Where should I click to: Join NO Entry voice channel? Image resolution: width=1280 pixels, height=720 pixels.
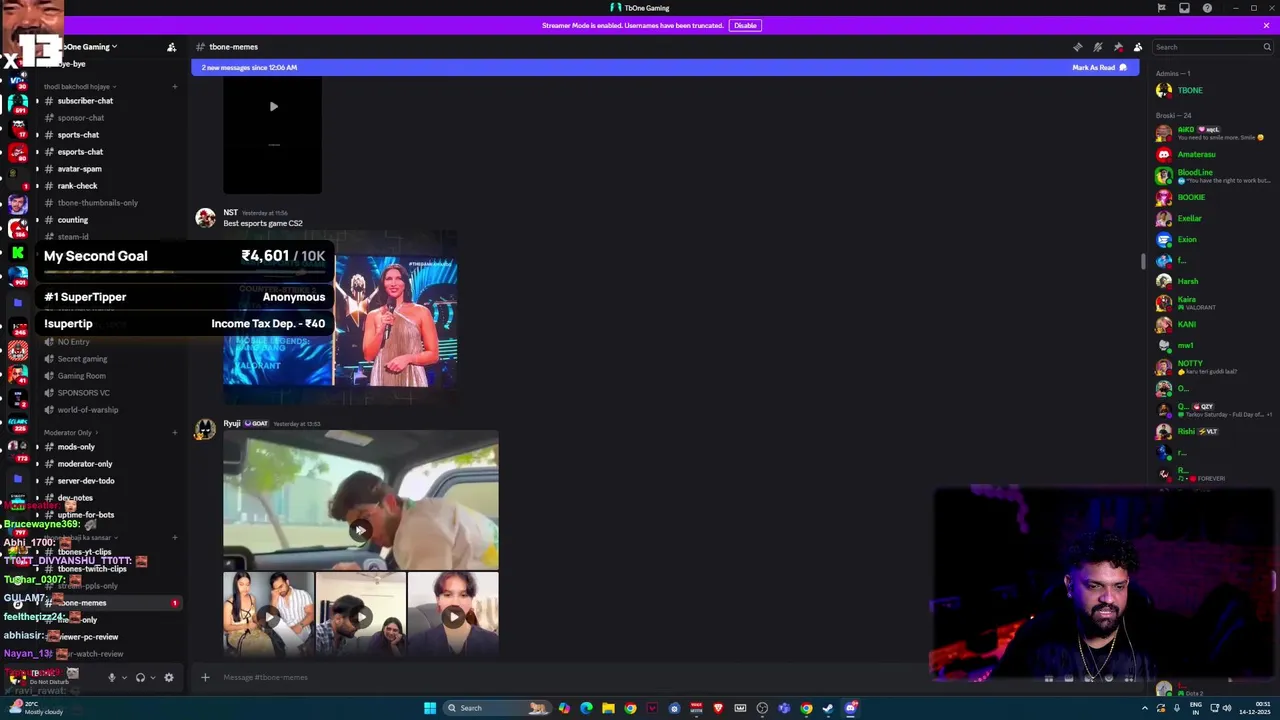pyautogui.click(x=73, y=342)
